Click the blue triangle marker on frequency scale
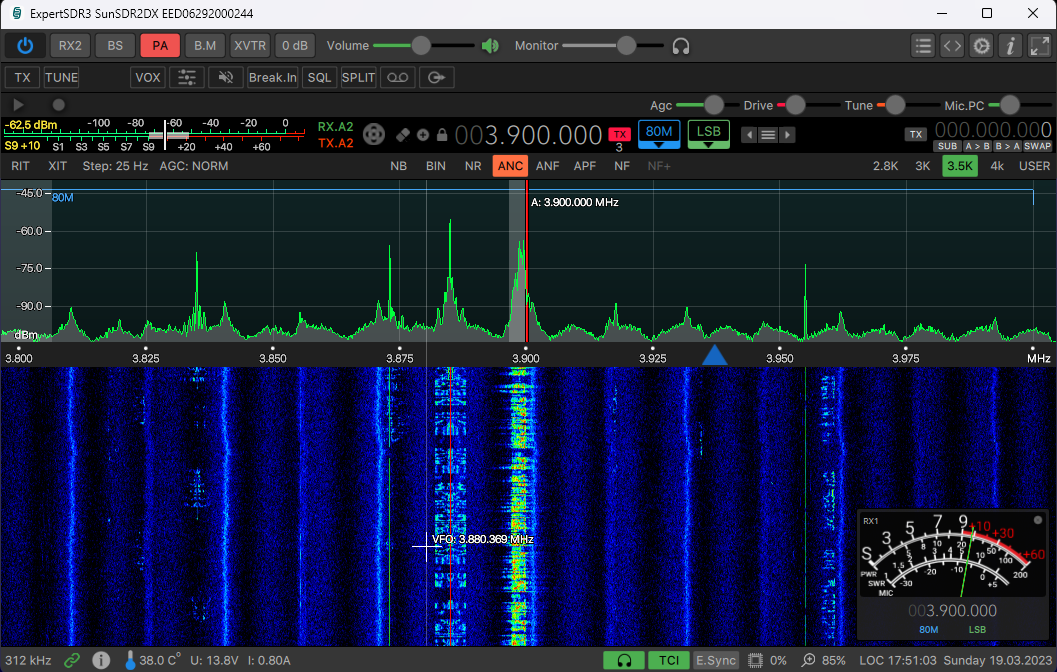Screen dimensions: 1057x672 pos(715,355)
